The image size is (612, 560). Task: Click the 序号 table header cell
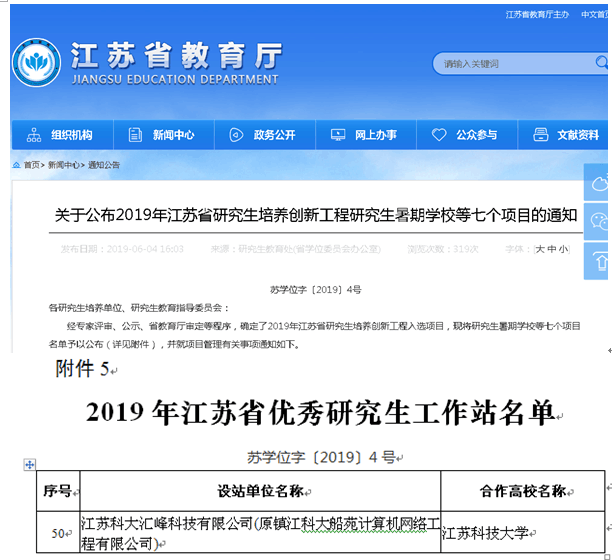(58, 491)
